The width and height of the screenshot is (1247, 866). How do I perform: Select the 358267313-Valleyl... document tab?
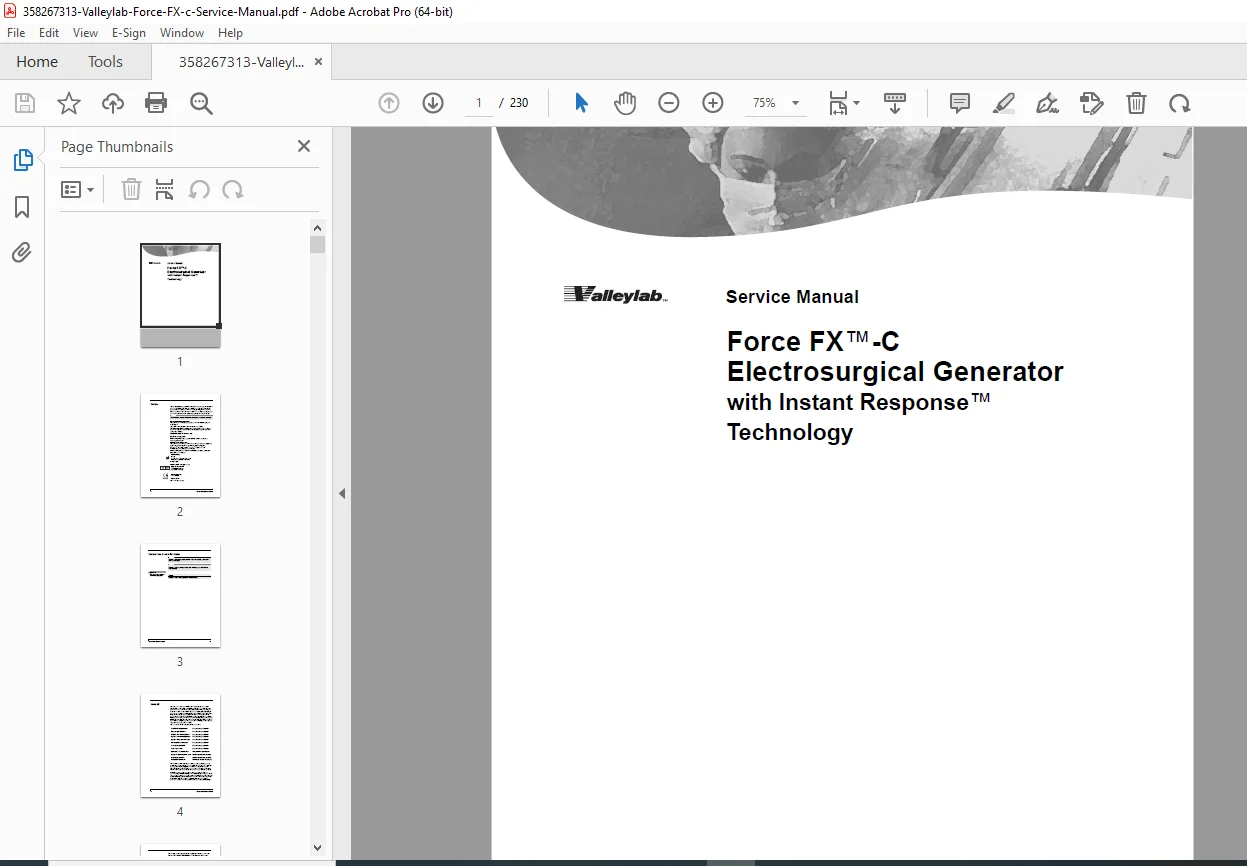coord(241,62)
